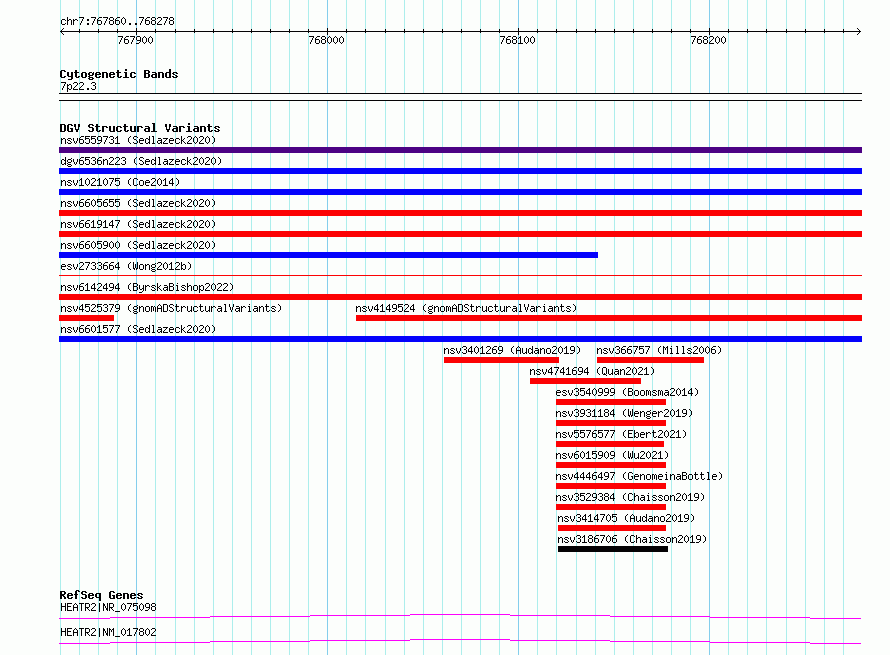This screenshot has width=890, height=655.
Task: Select the dgv6536n223 (Sedlazeck2020) label
Action: tap(141, 161)
